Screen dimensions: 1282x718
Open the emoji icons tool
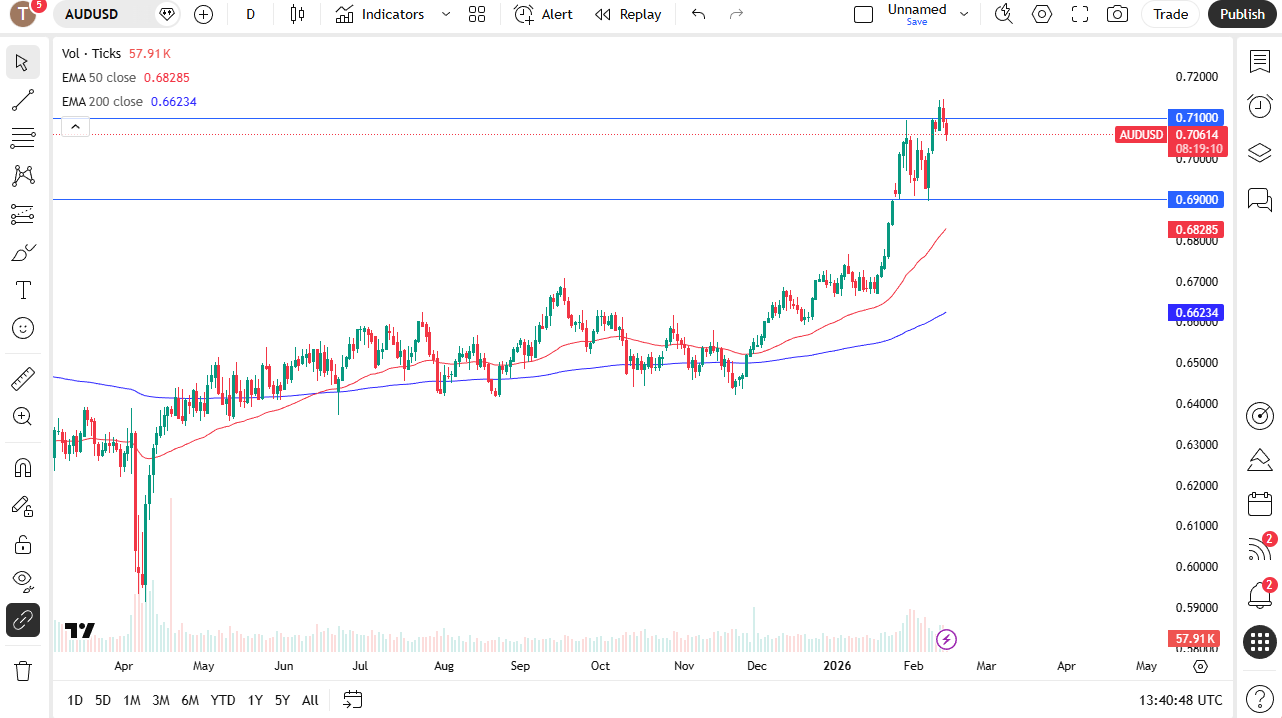point(23,328)
